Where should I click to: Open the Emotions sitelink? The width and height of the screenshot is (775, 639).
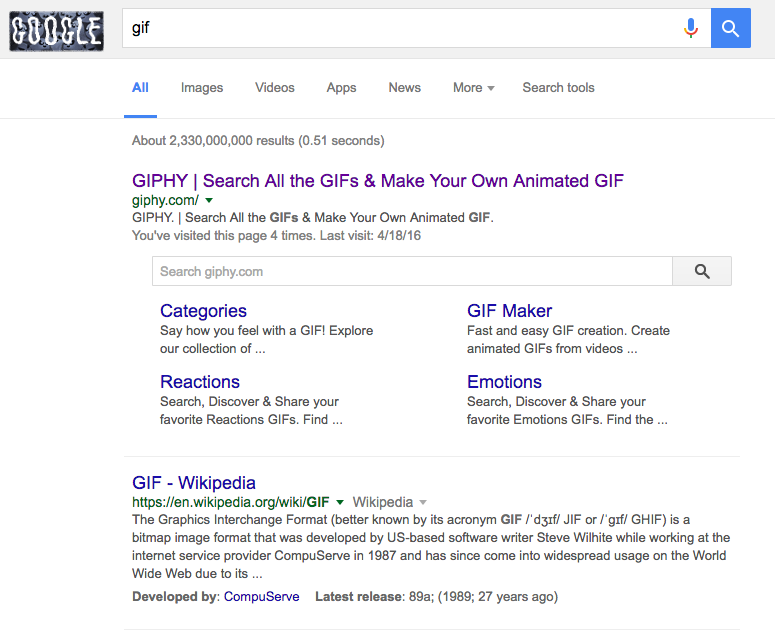click(504, 382)
